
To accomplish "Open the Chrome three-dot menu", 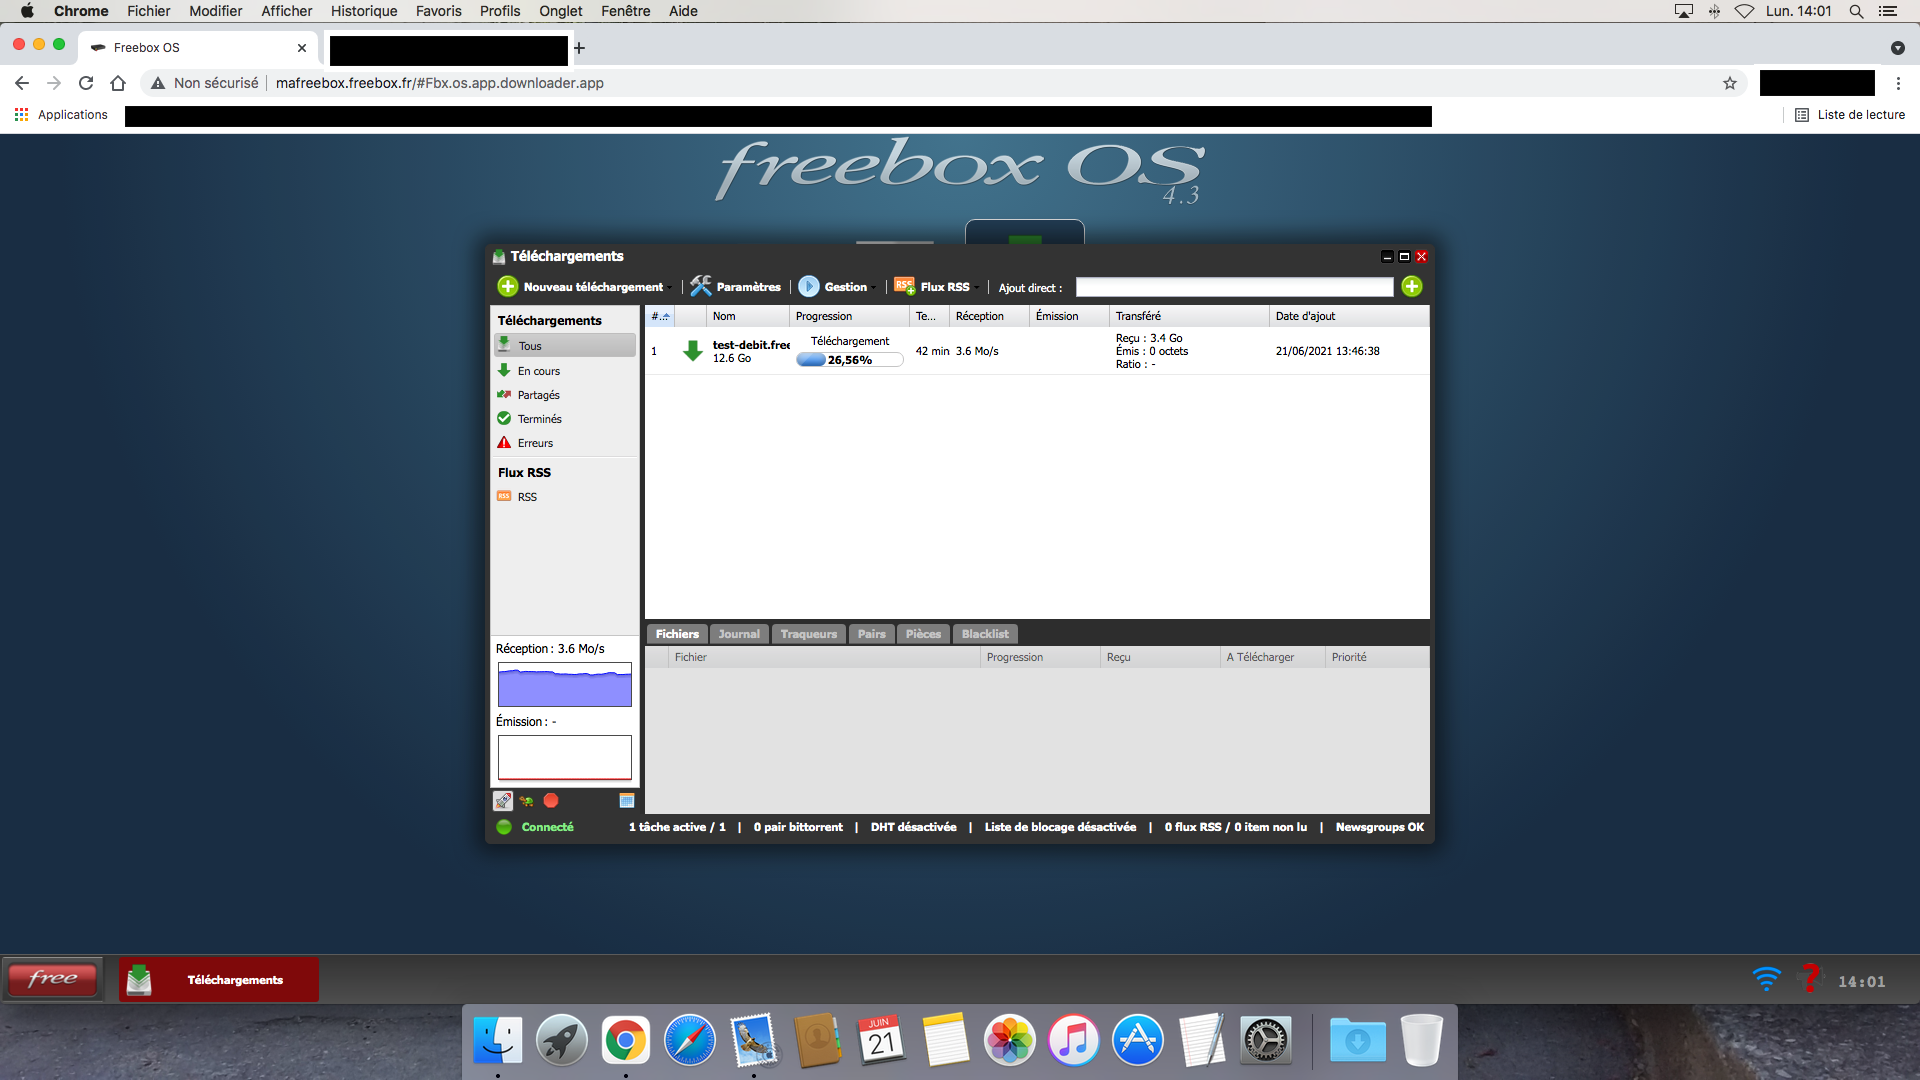I will [1898, 83].
